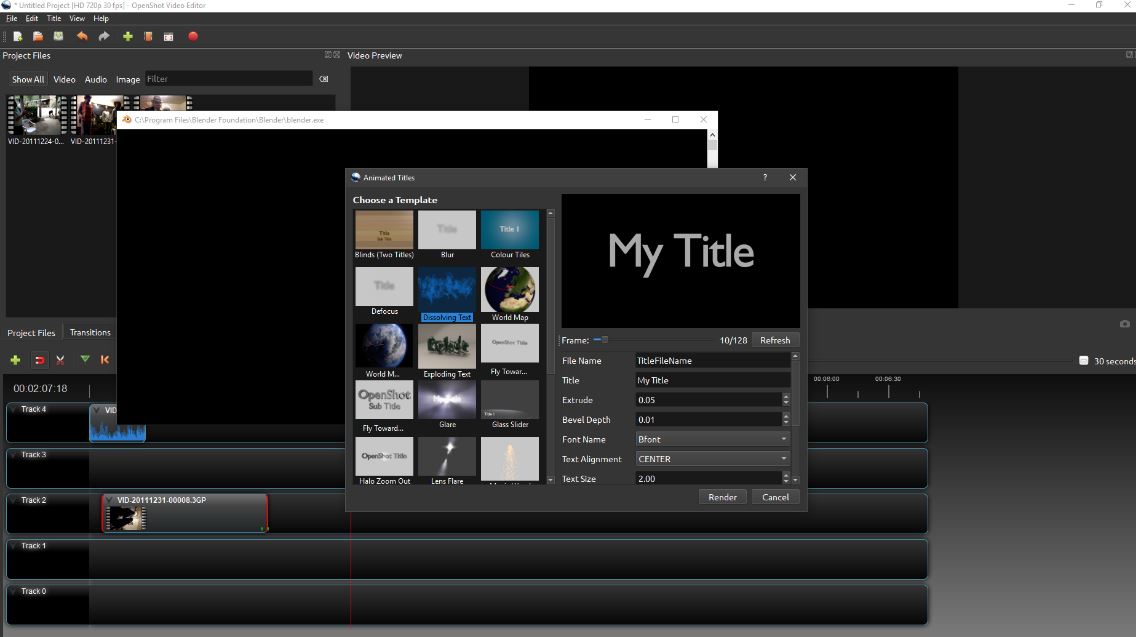This screenshot has width=1136, height=637.
Task: Click the New Project toolbar icon
Action: point(17,36)
